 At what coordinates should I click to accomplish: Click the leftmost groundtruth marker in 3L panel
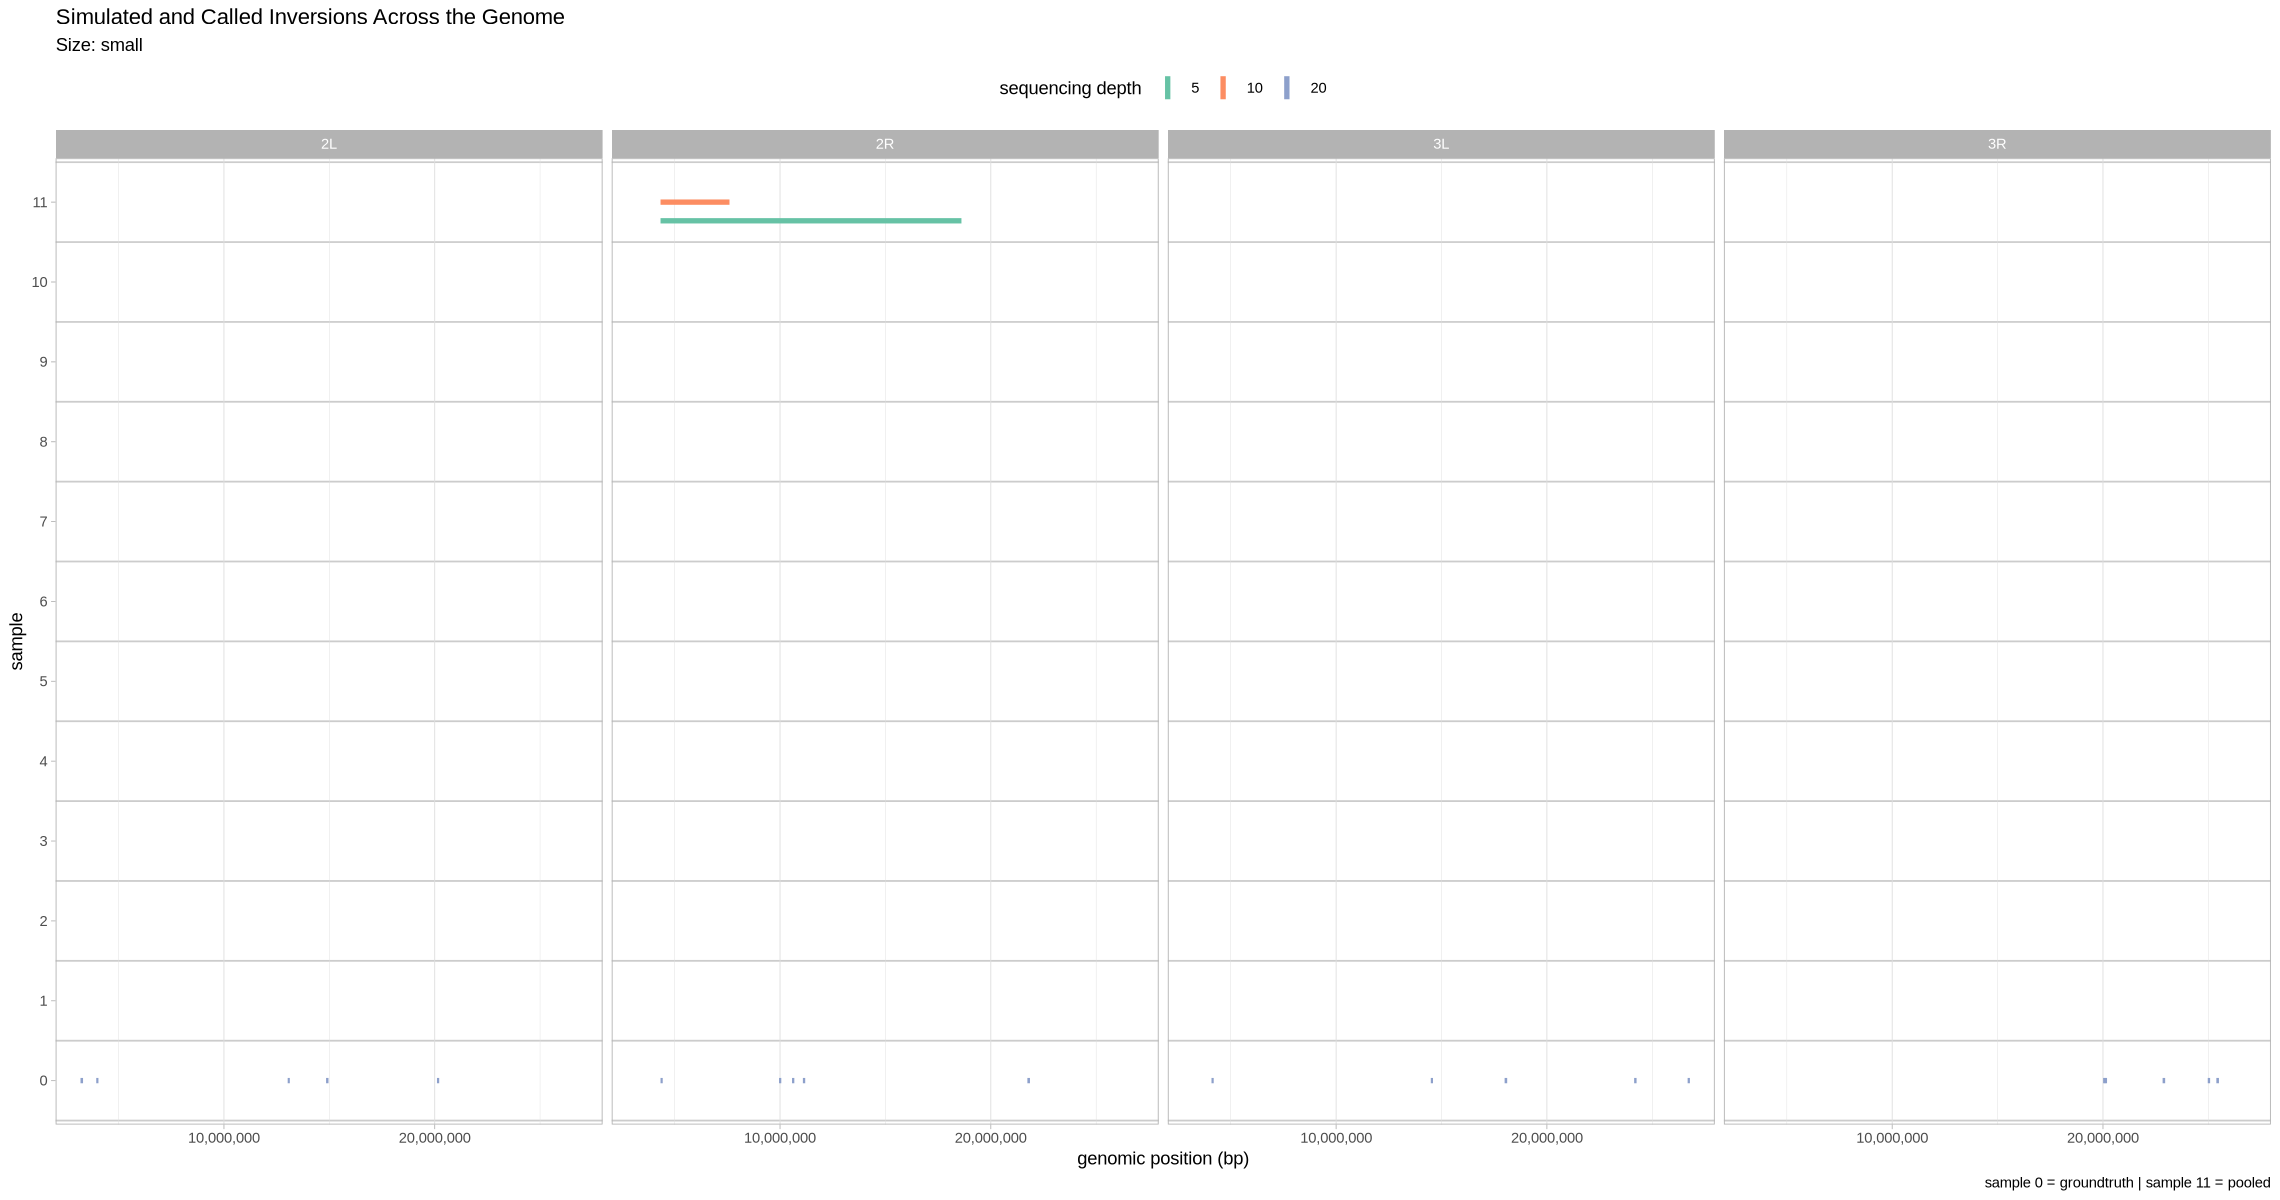click(1212, 1080)
